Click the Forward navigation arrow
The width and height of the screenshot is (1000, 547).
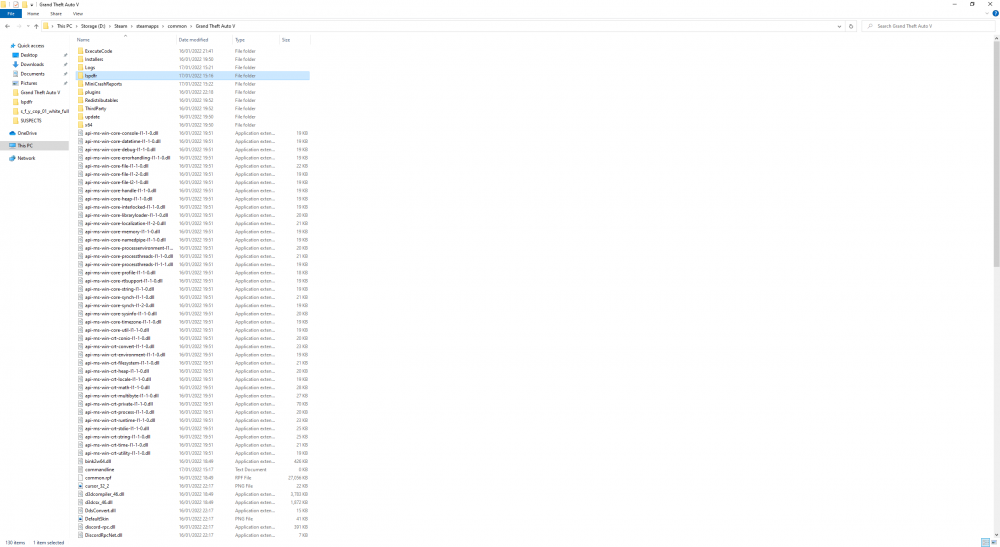pos(18,26)
